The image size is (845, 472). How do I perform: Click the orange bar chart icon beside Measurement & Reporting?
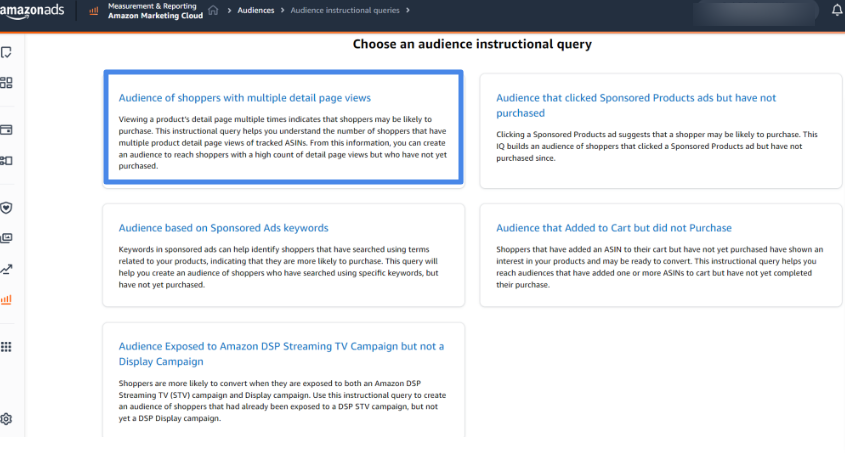pyautogui.click(x=94, y=11)
